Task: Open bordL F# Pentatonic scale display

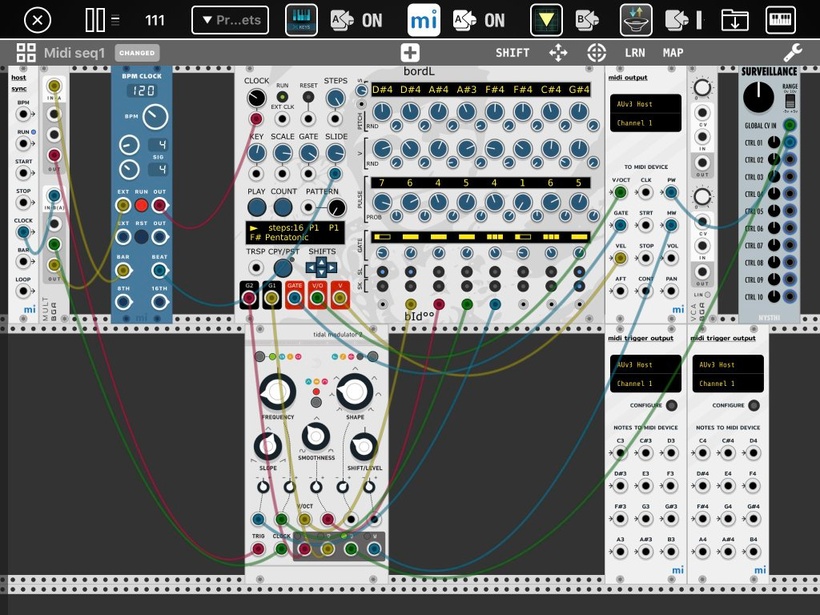Action: pos(278,237)
